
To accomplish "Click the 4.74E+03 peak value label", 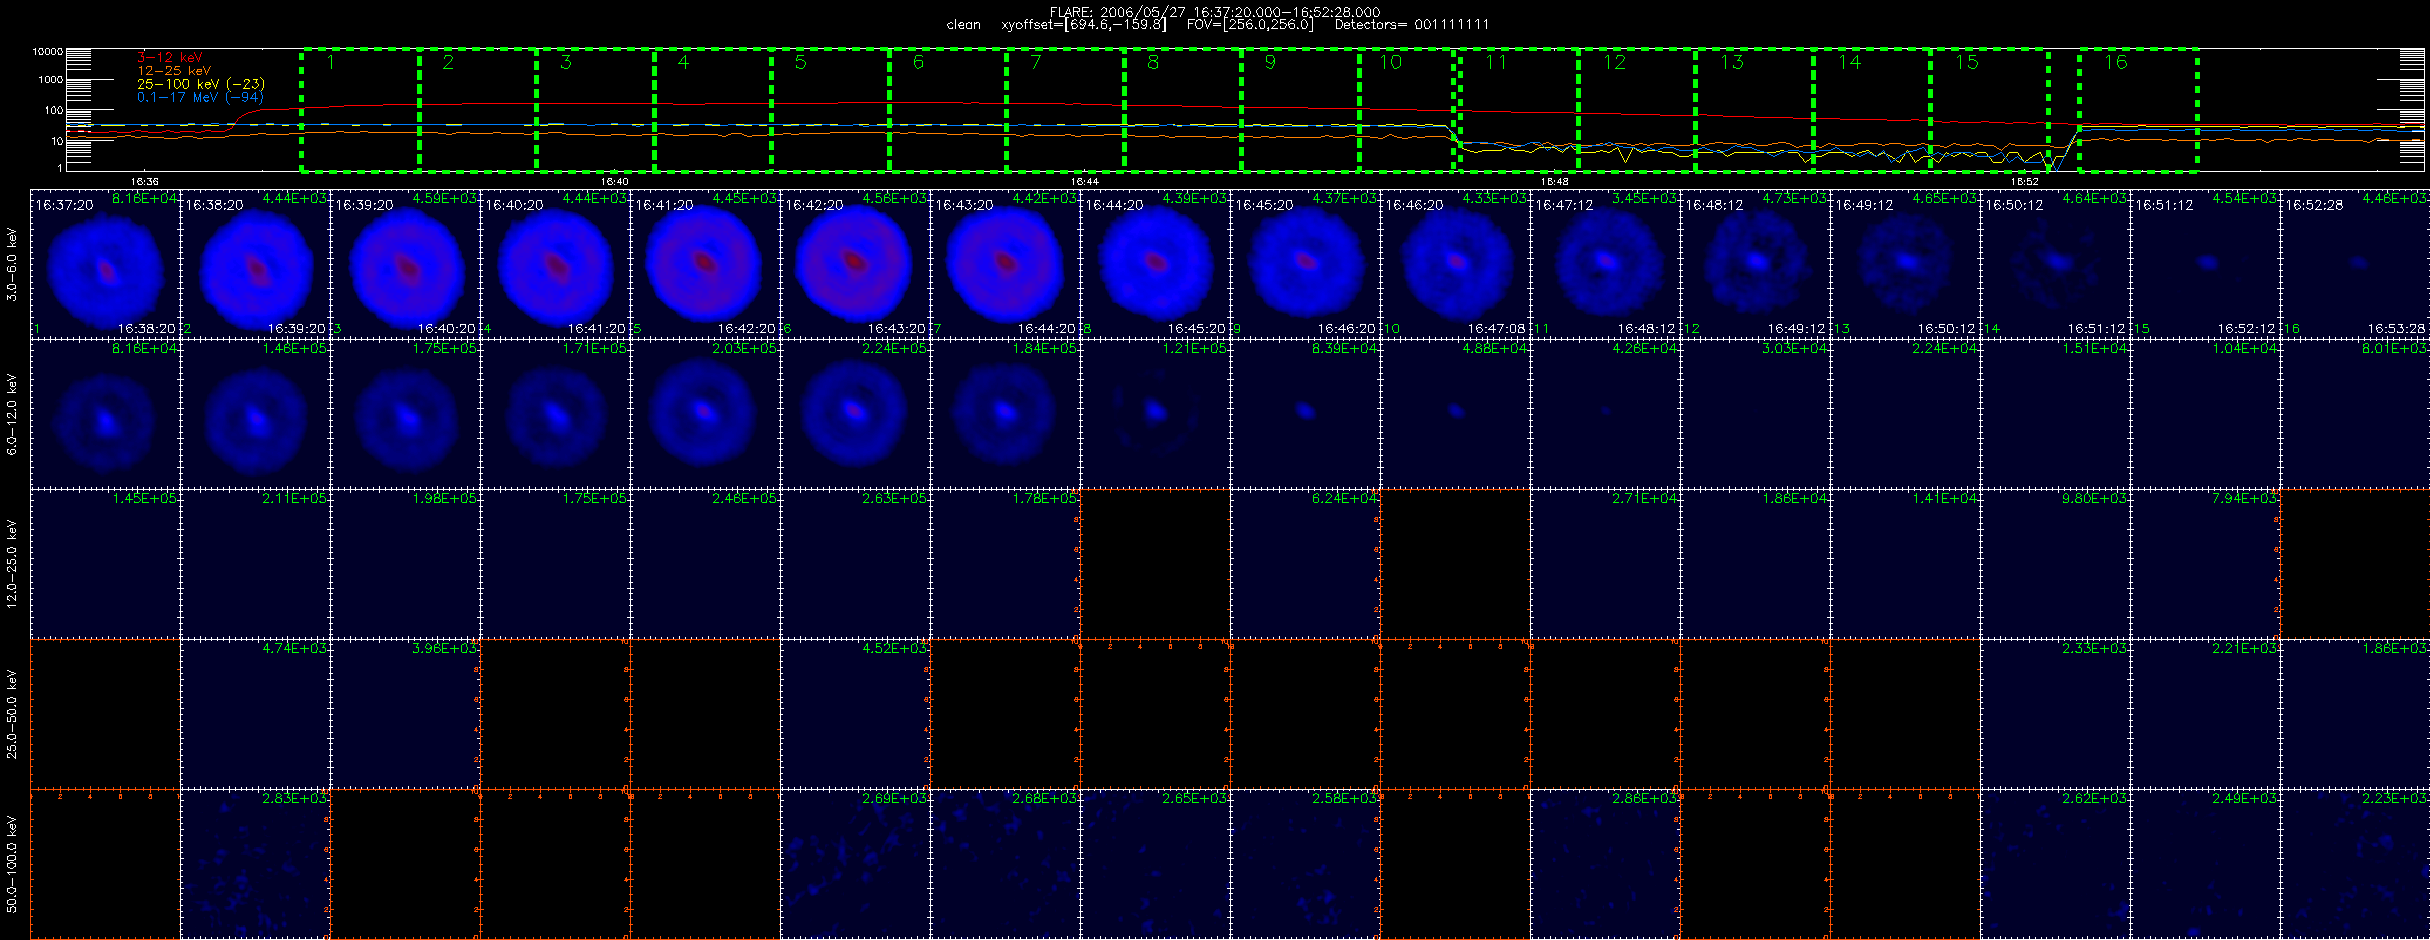I will (295, 648).
